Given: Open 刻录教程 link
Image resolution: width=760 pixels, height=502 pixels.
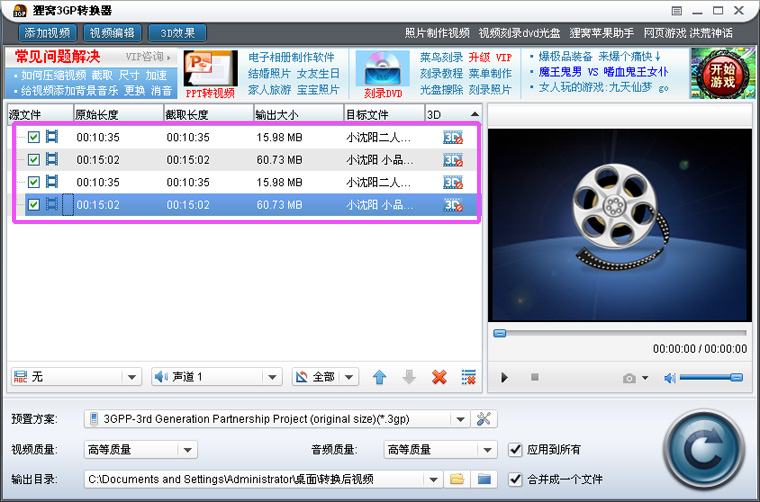Looking at the screenshot, I should [x=441, y=74].
